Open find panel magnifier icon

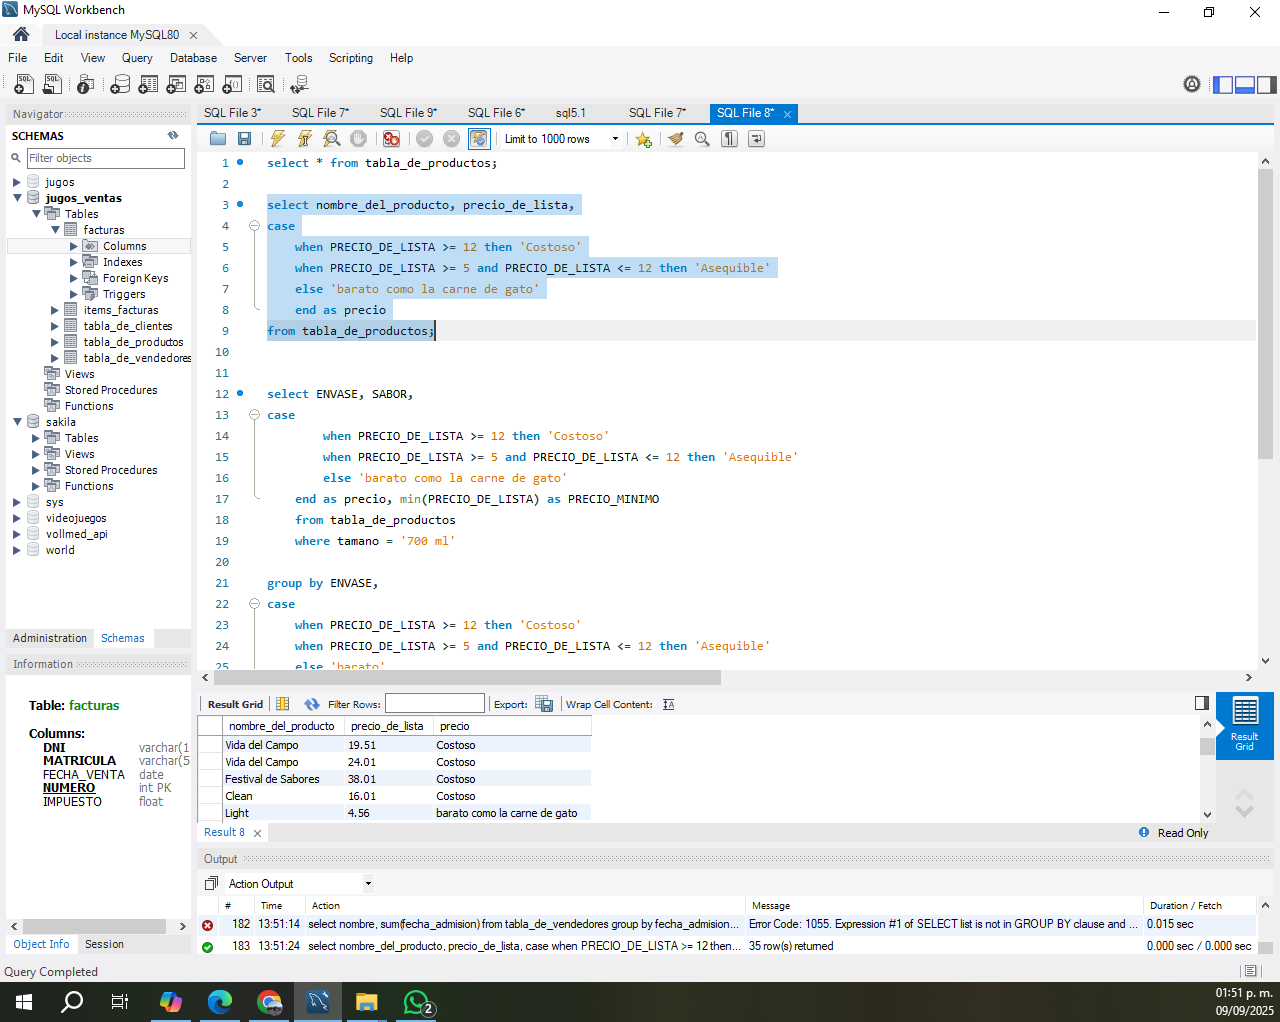point(702,139)
